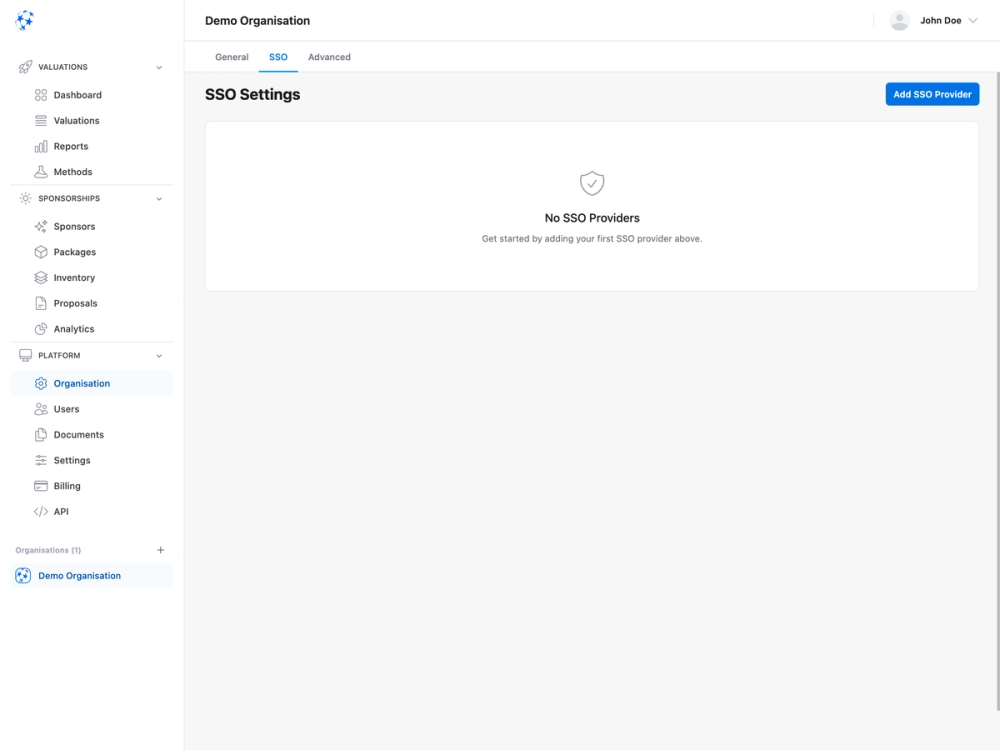Collapse the Sponsorships section chevron
Image resolution: width=1000 pixels, height=750 pixels.
[x=159, y=199]
